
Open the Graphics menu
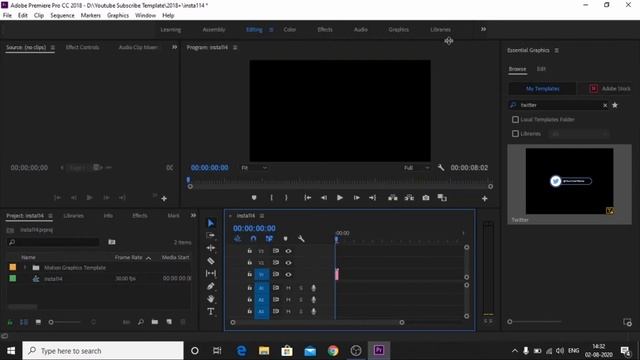pos(118,16)
